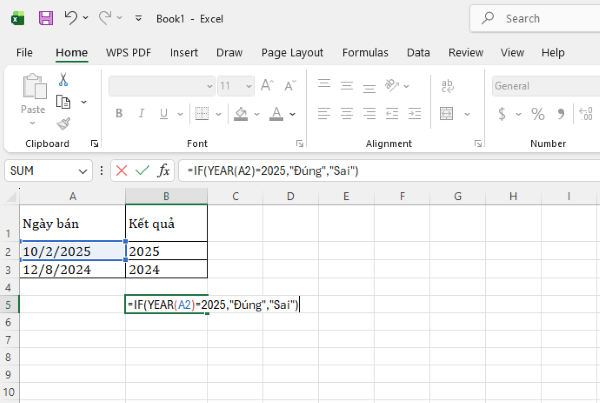The image size is (600, 403).
Task: Apply Accounting dollar format
Action: tap(502, 114)
